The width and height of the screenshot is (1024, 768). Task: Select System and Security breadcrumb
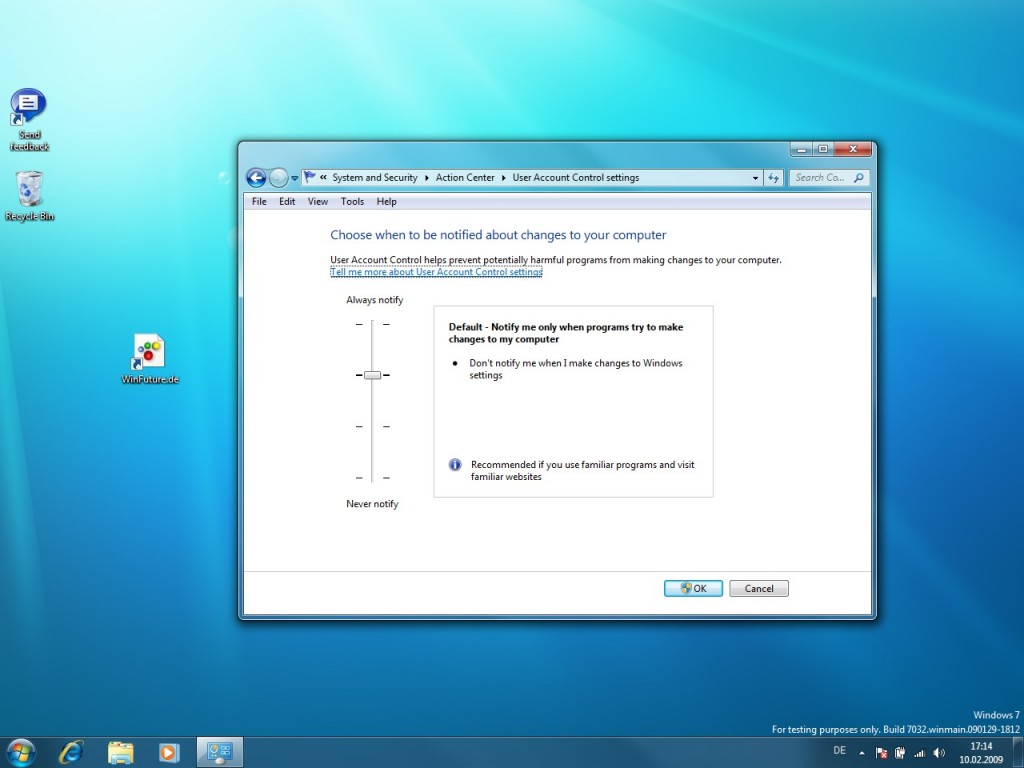375,178
